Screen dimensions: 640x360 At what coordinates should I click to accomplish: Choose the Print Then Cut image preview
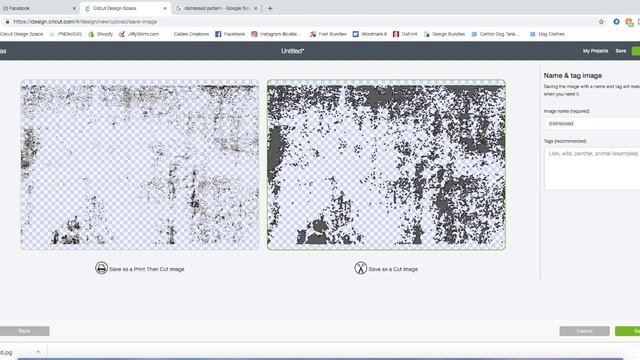pyautogui.click(x=140, y=164)
